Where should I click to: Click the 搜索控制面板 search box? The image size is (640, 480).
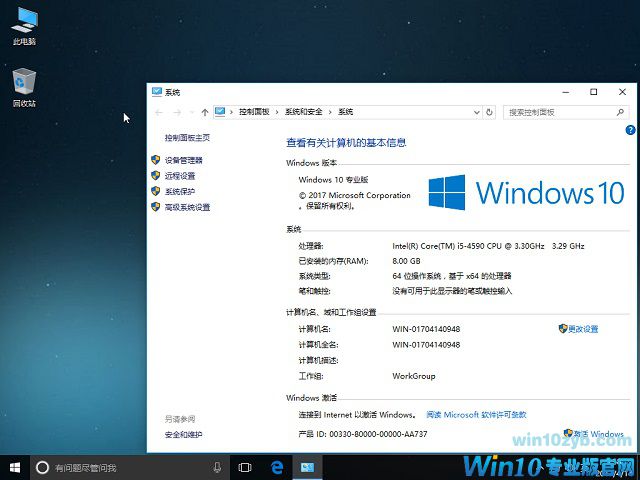point(560,112)
